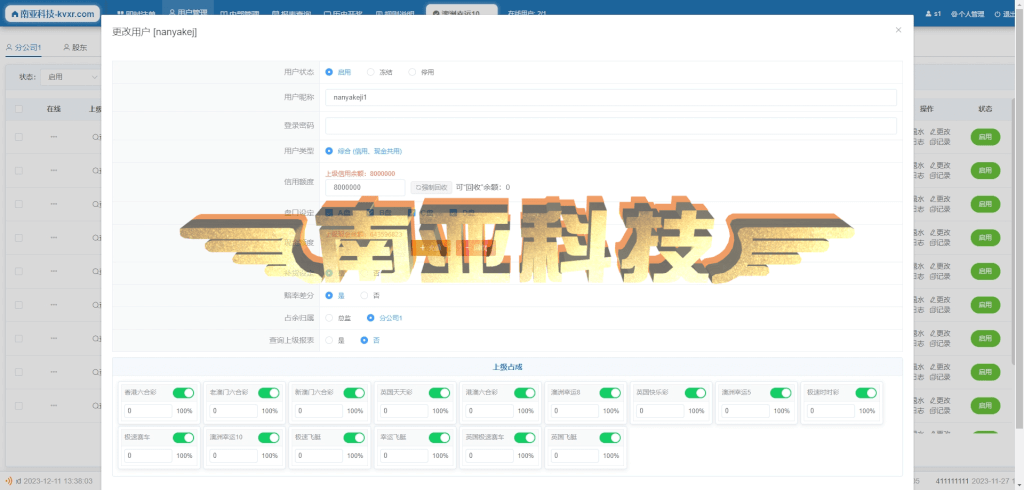Image resolution: width=1024 pixels, height=490 pixels.
Task: Toggle the 澳洲幸运10 switch
Action: pos(269,437)
